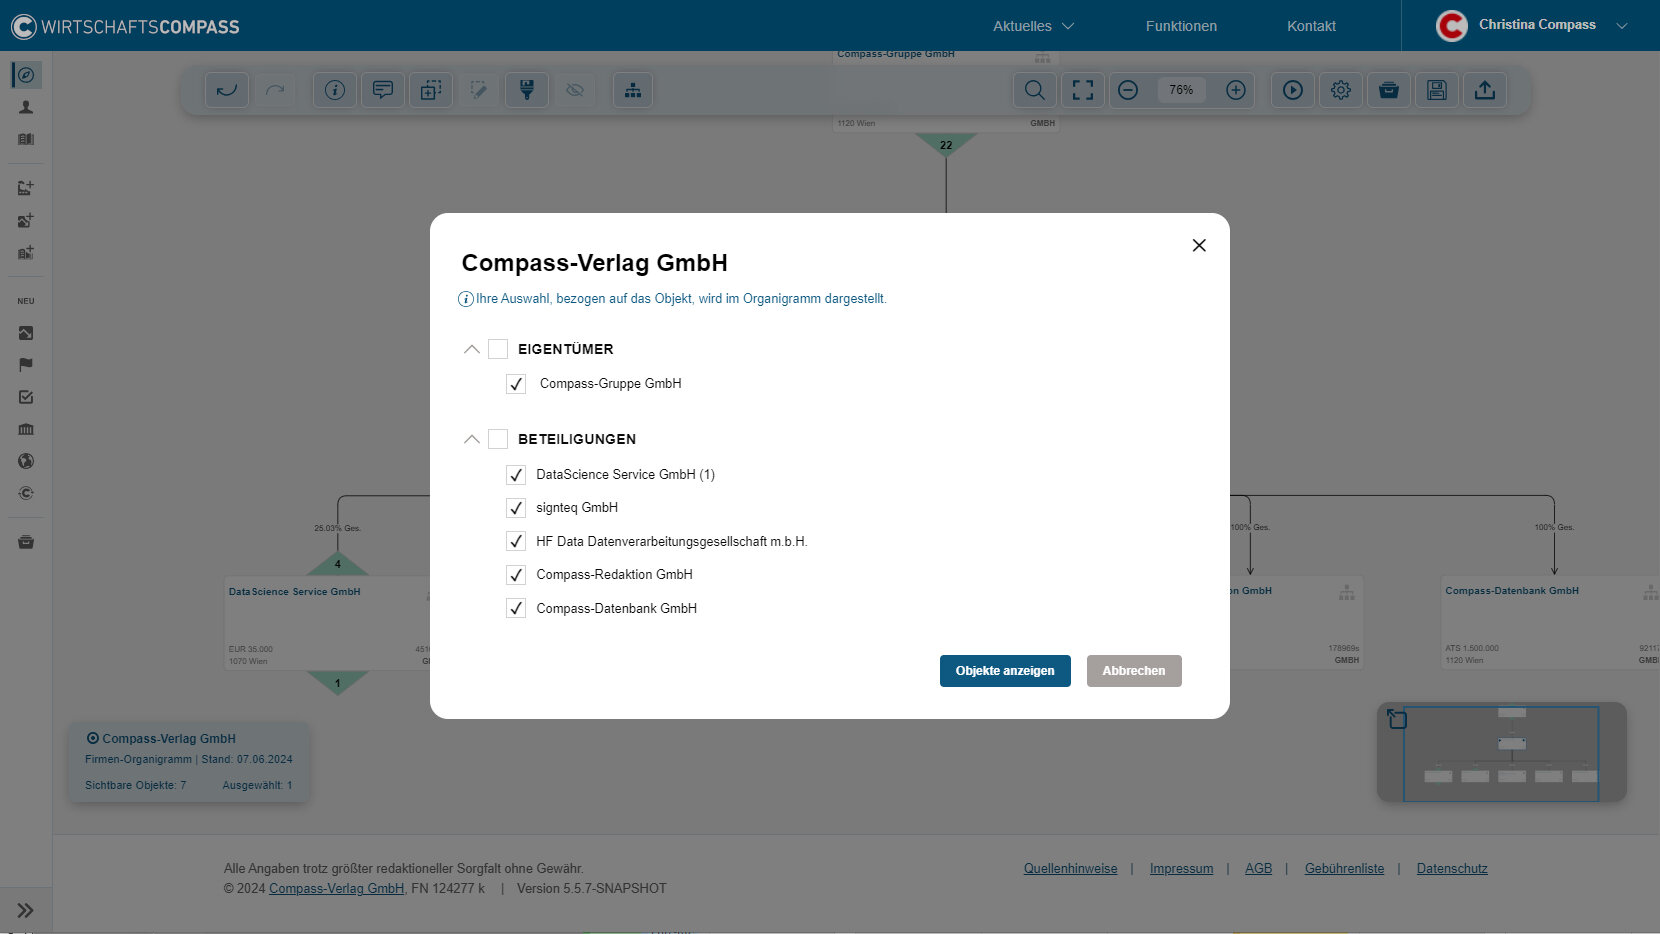Click the Wirtschaftscompass logo
1660x934 pixels.
coord(125,26)
